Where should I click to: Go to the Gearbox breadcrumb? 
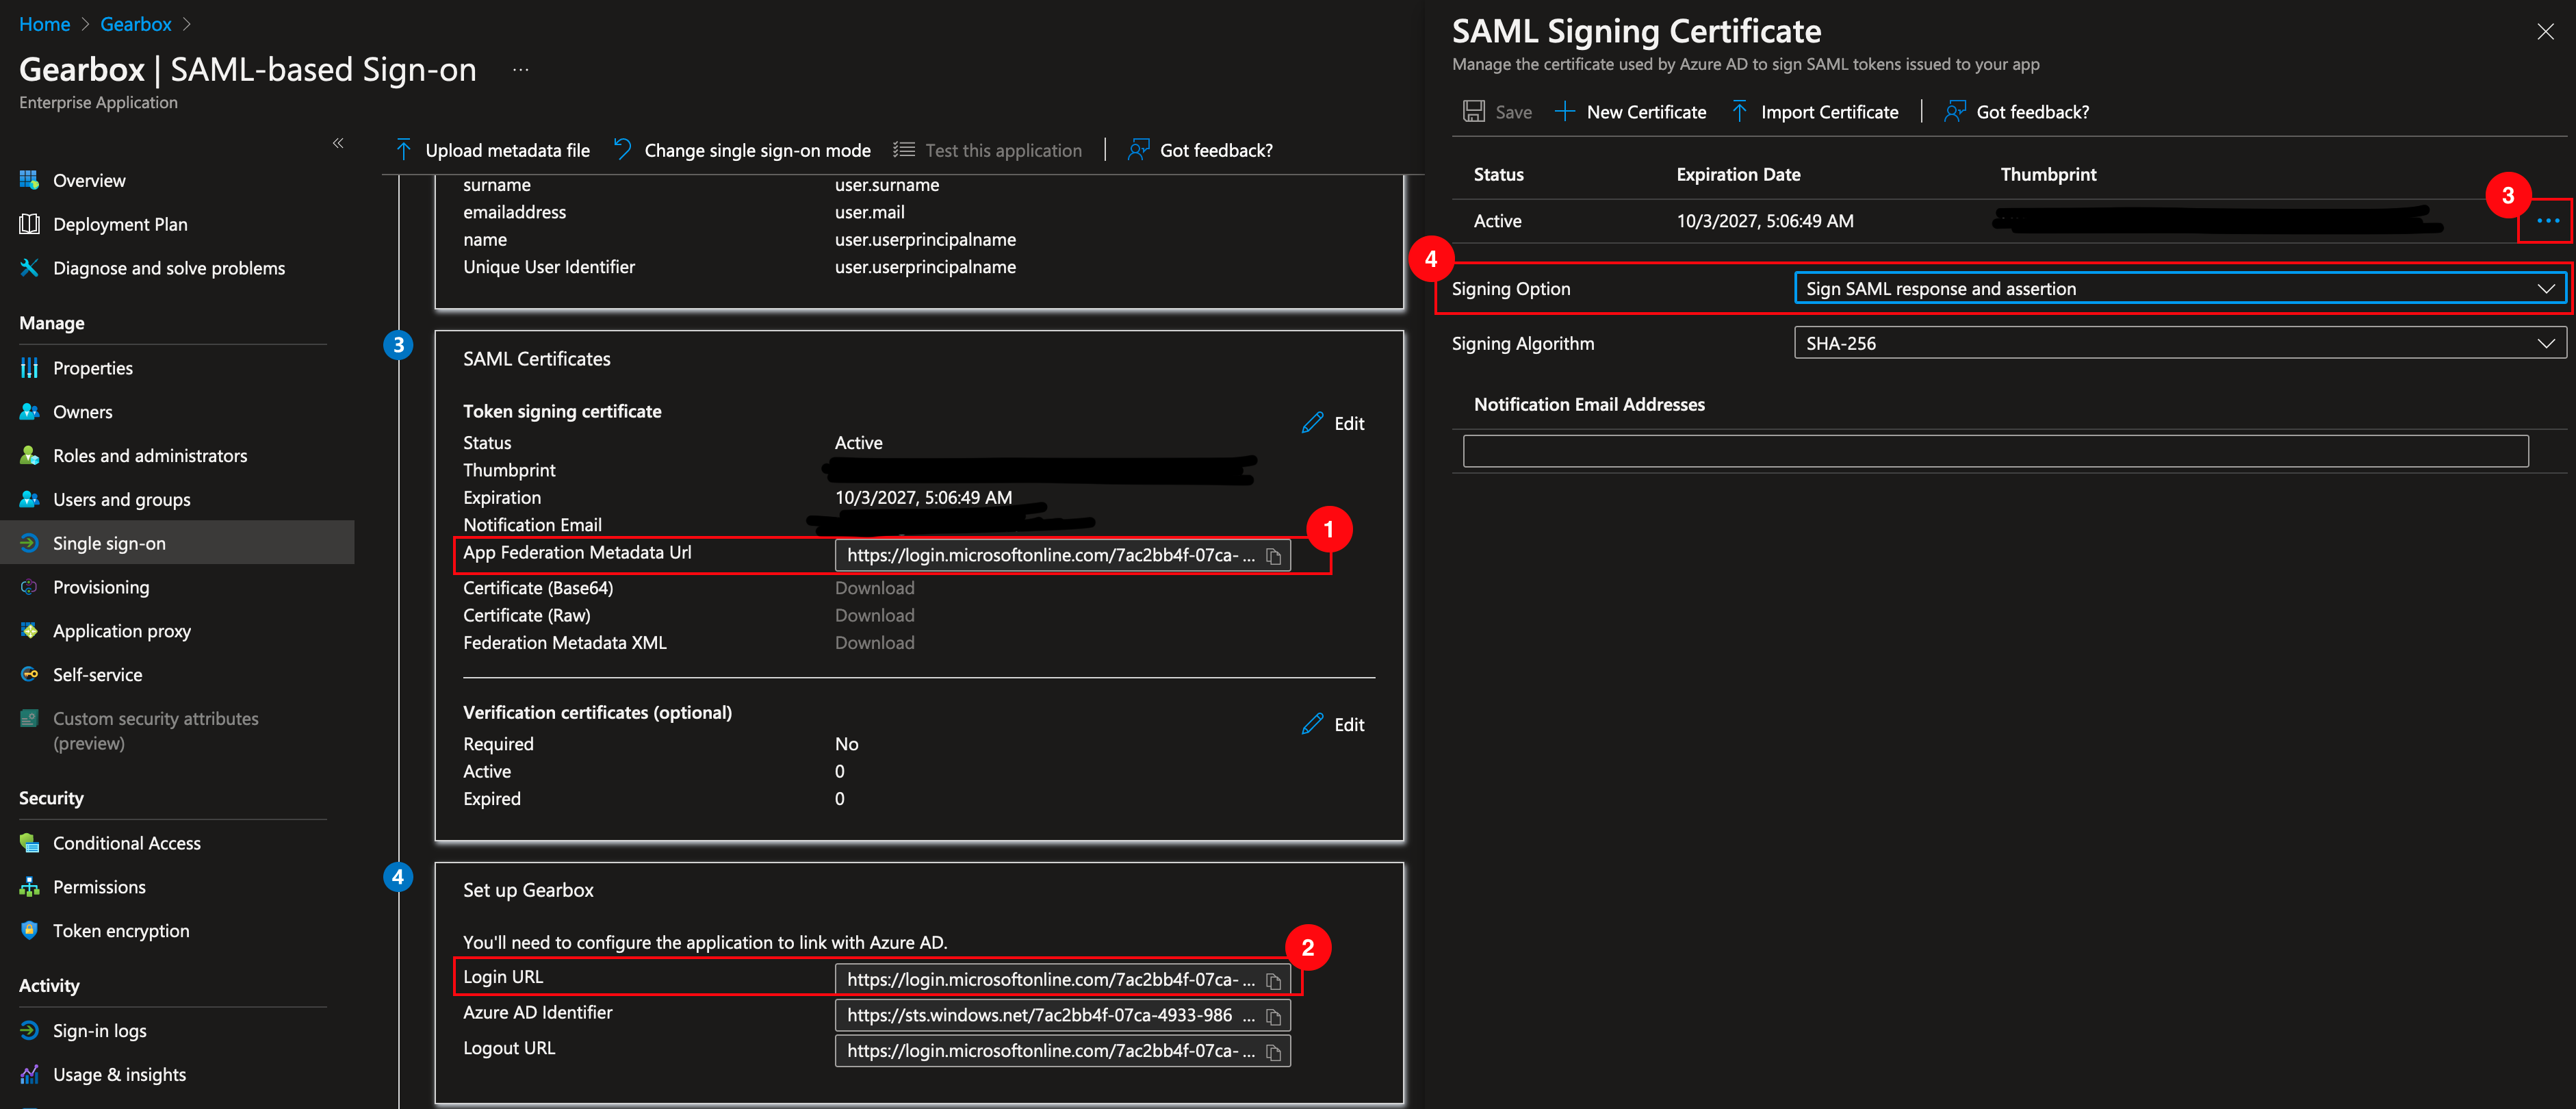pos(136,24)
